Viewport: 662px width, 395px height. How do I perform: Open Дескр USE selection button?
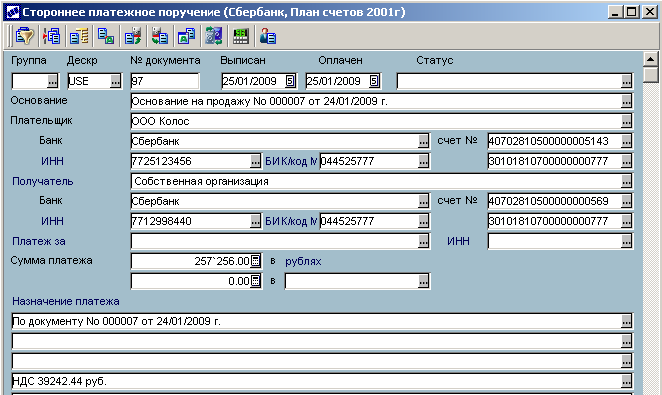point(115,81)
